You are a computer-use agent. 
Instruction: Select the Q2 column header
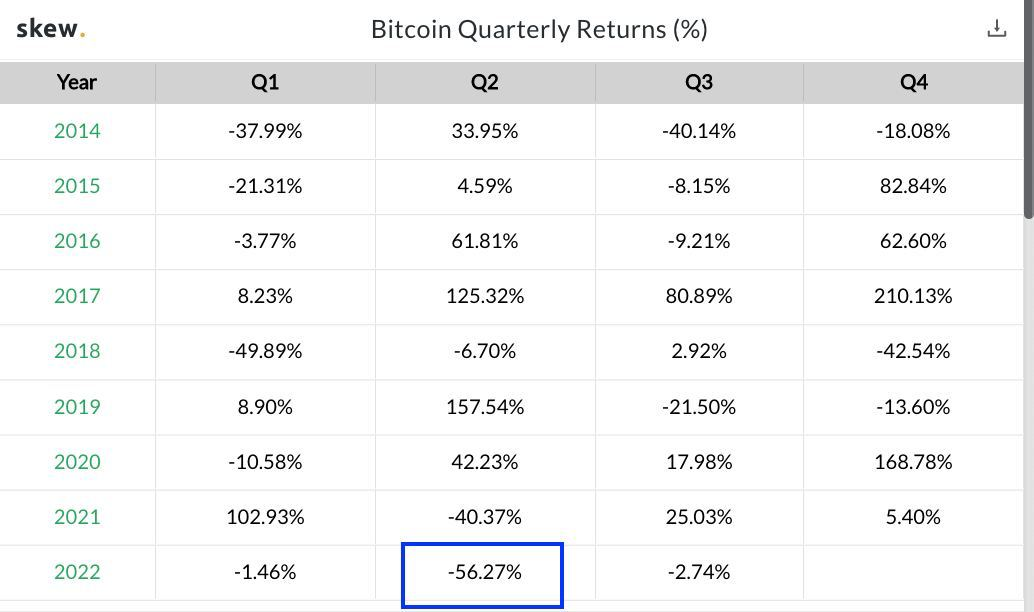[484, 83]
